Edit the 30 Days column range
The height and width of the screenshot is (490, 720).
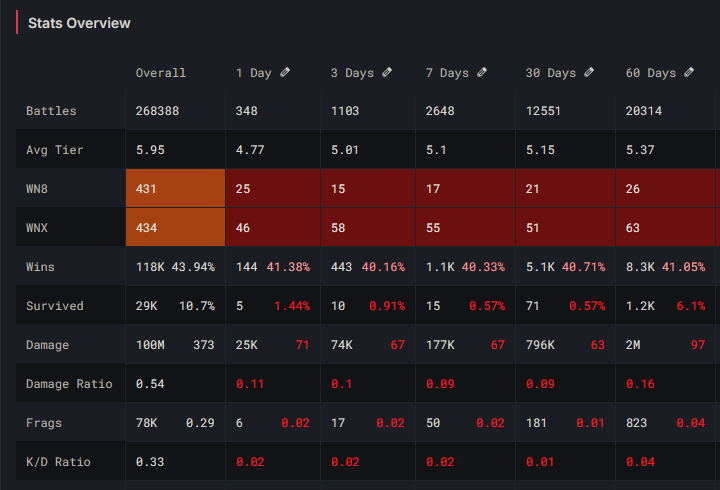click(590, 72)
